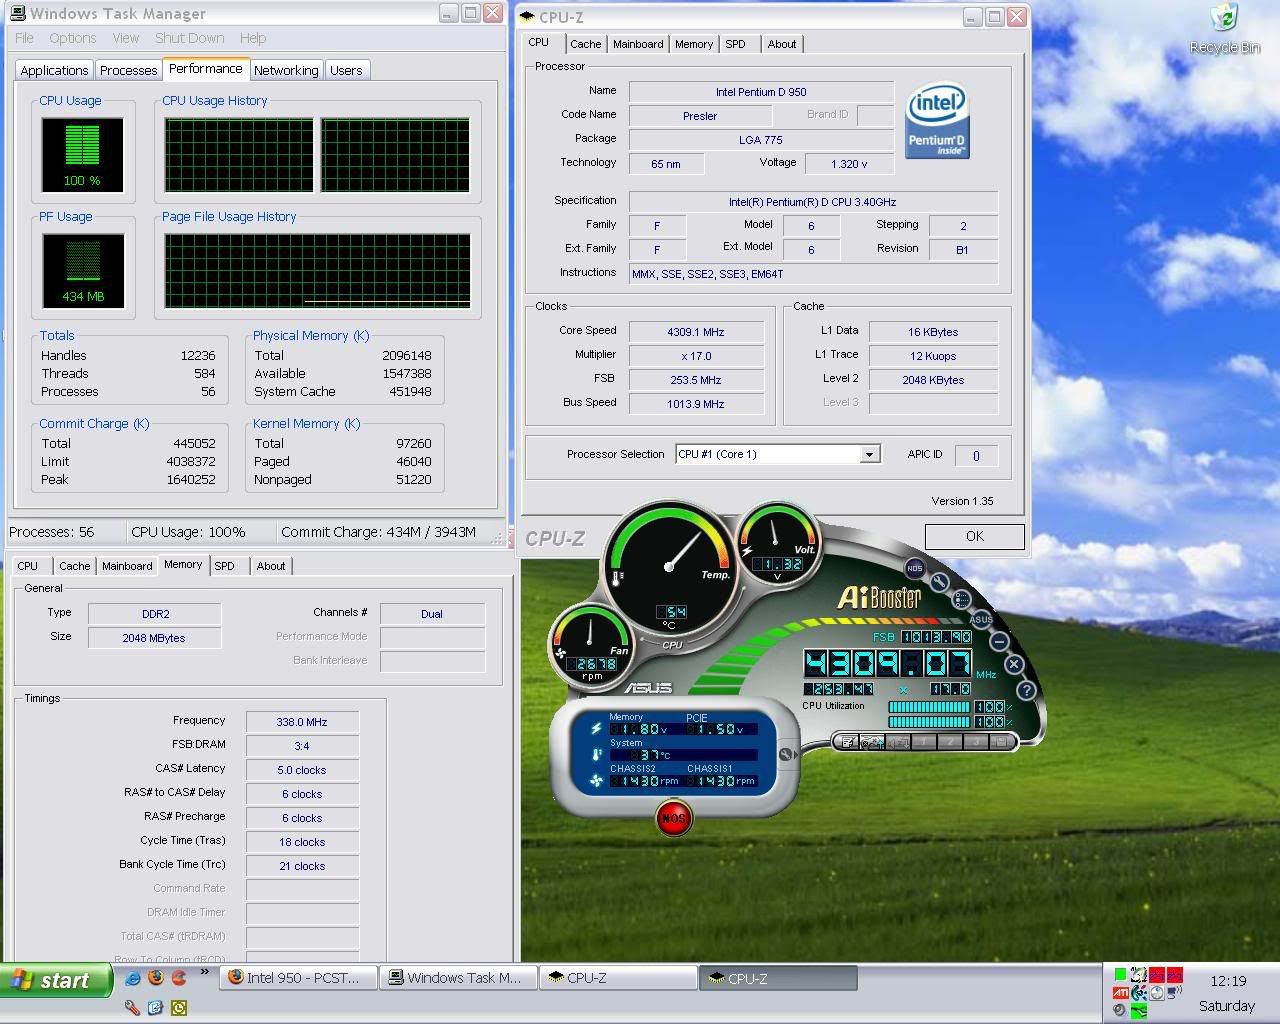Open the File menu in Task Manager

[24, 38]
